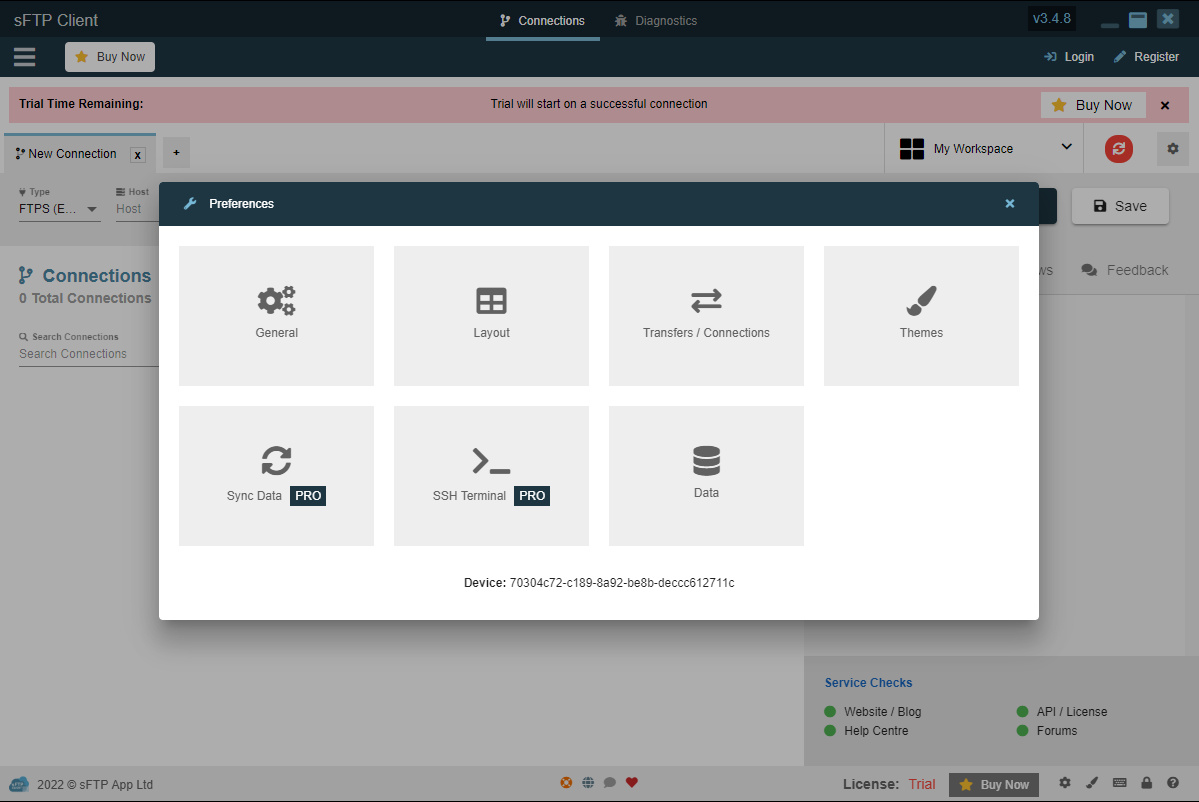Click the Register link
Viewport: 1199px width, 802px height.
1146,57
